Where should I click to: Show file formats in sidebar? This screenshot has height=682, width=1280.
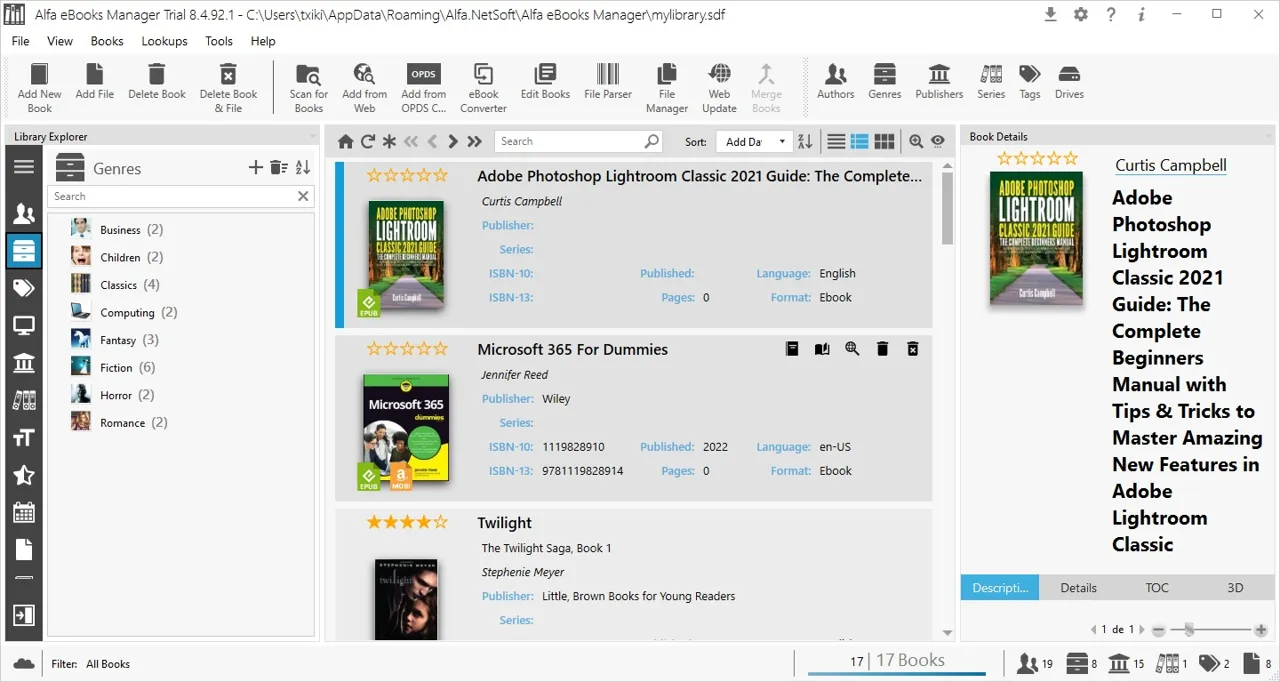pyautogui.click(x=24, y=550)
